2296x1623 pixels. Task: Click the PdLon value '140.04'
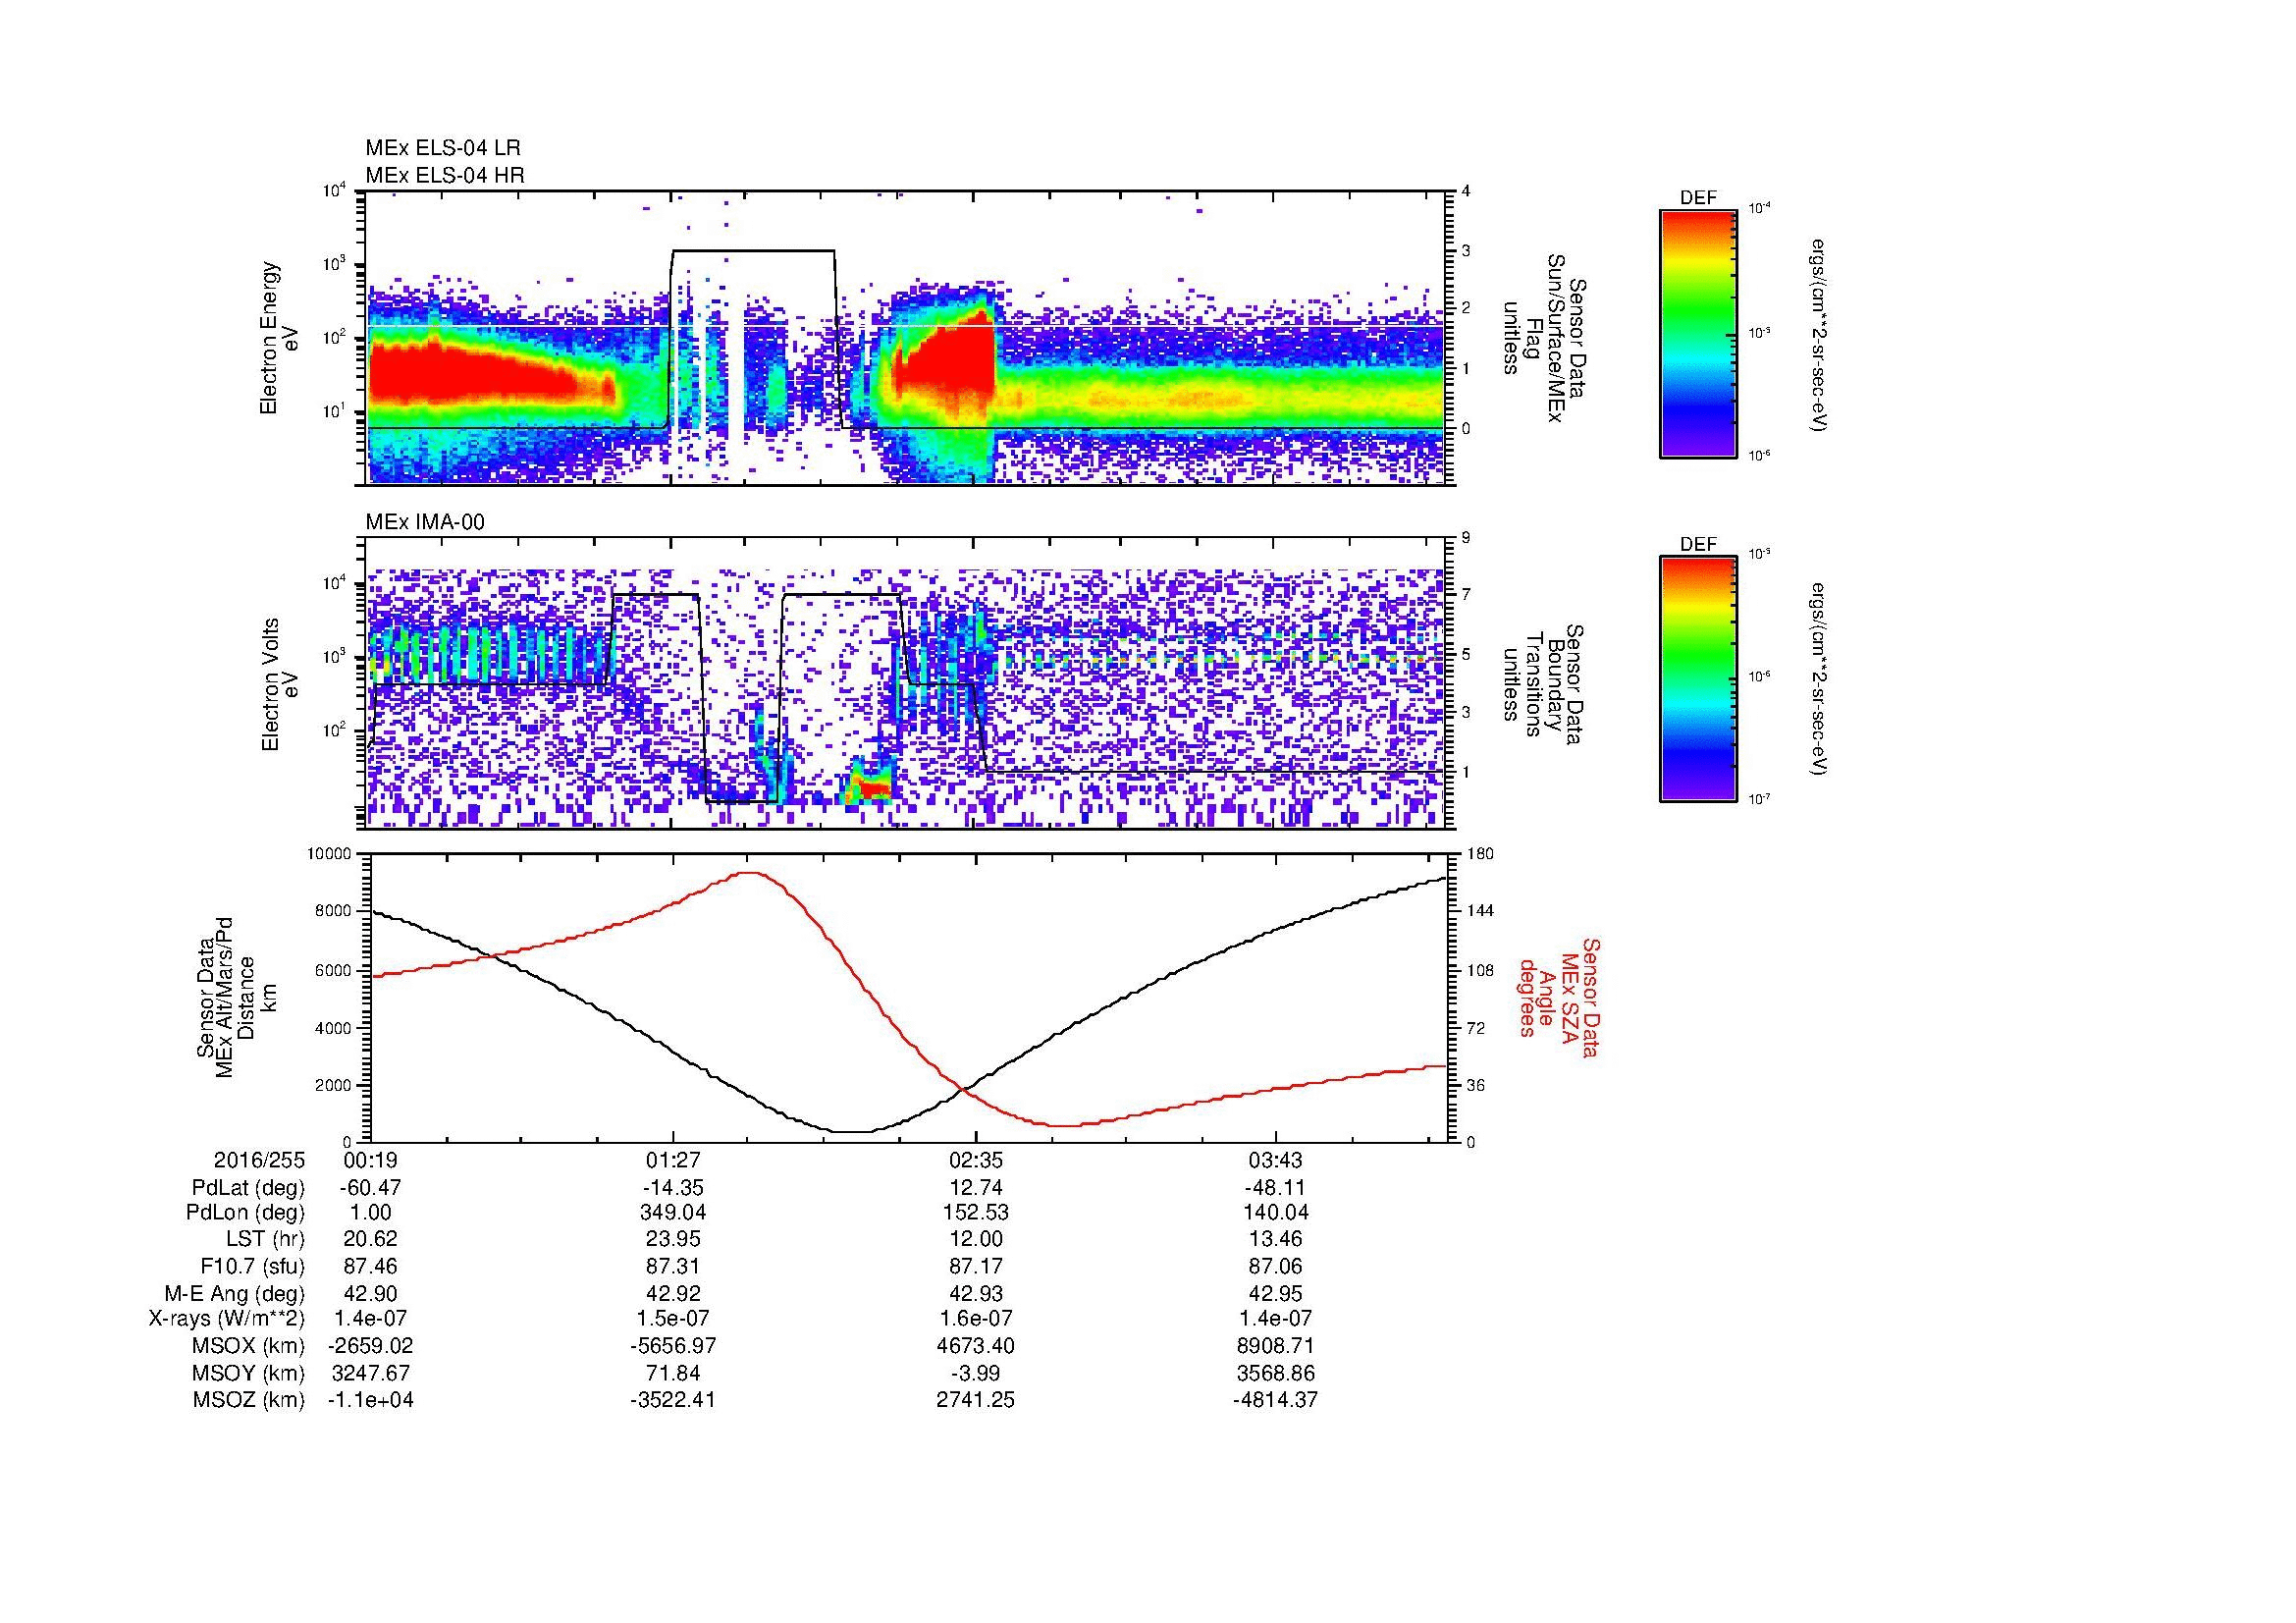coord(1275,1213)
